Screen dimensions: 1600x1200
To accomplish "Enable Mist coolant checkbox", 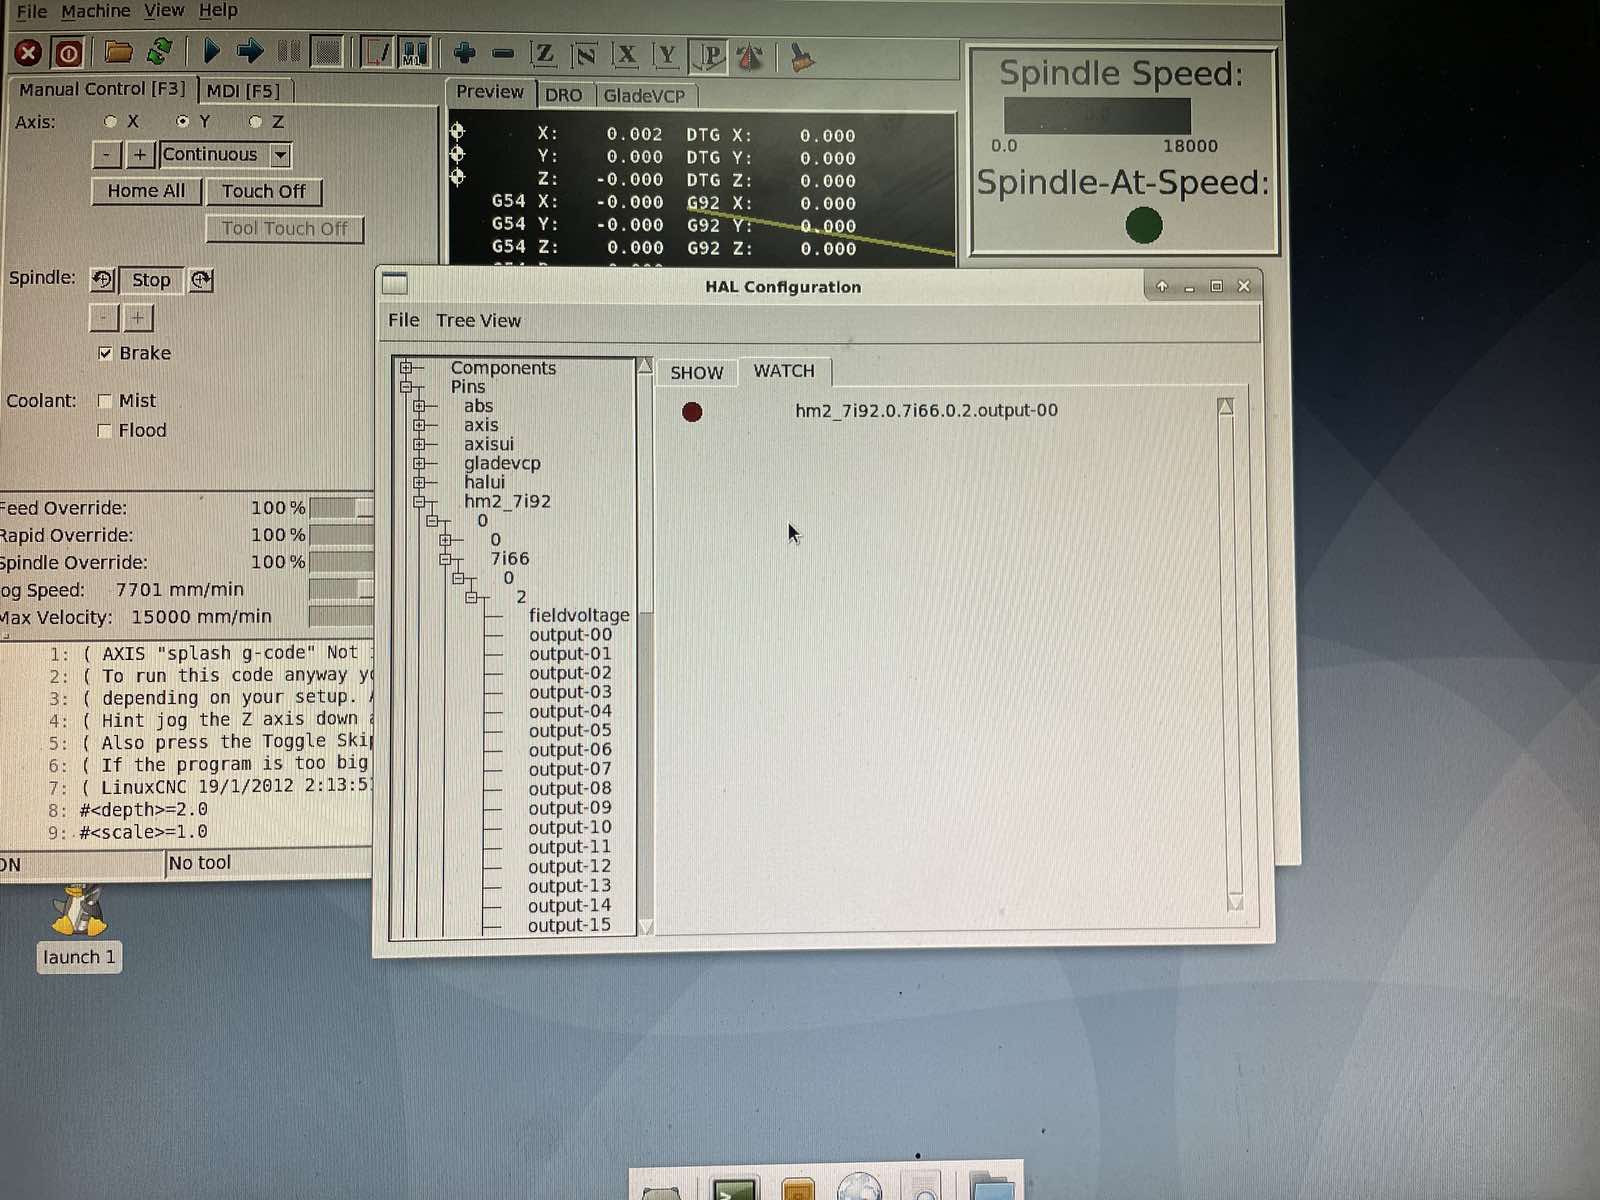I will (104, 401).
